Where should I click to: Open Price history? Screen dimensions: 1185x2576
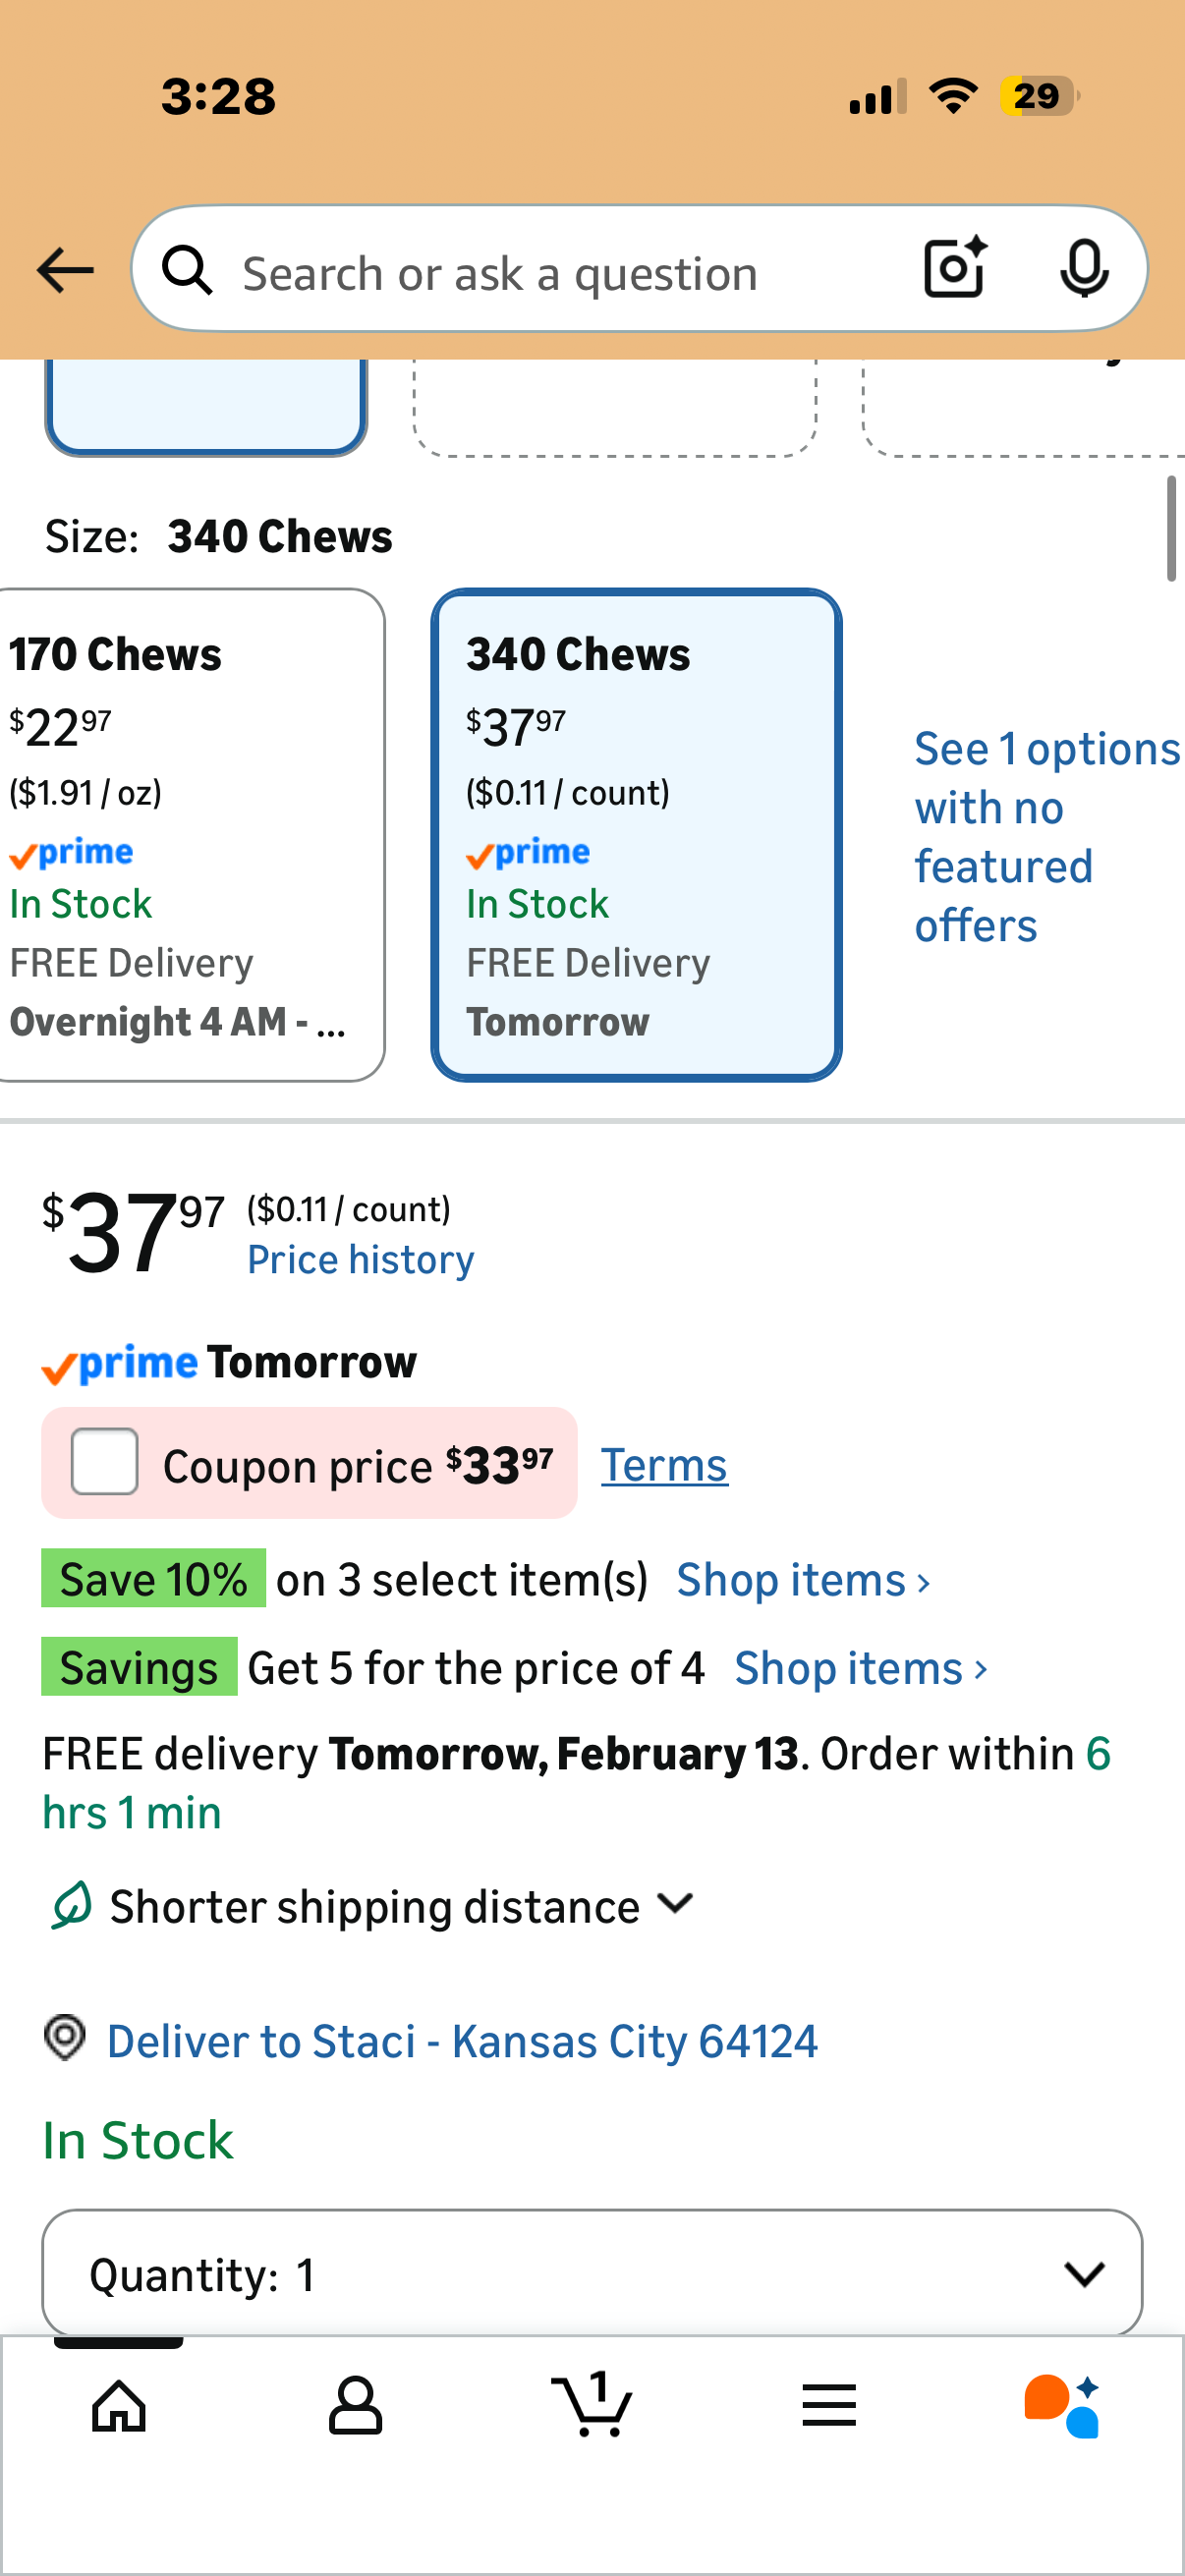tap(359, 1259)
